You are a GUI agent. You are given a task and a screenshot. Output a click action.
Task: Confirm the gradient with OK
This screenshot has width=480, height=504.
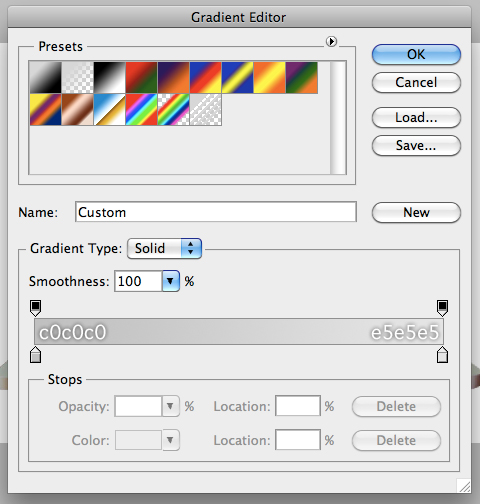416,54
